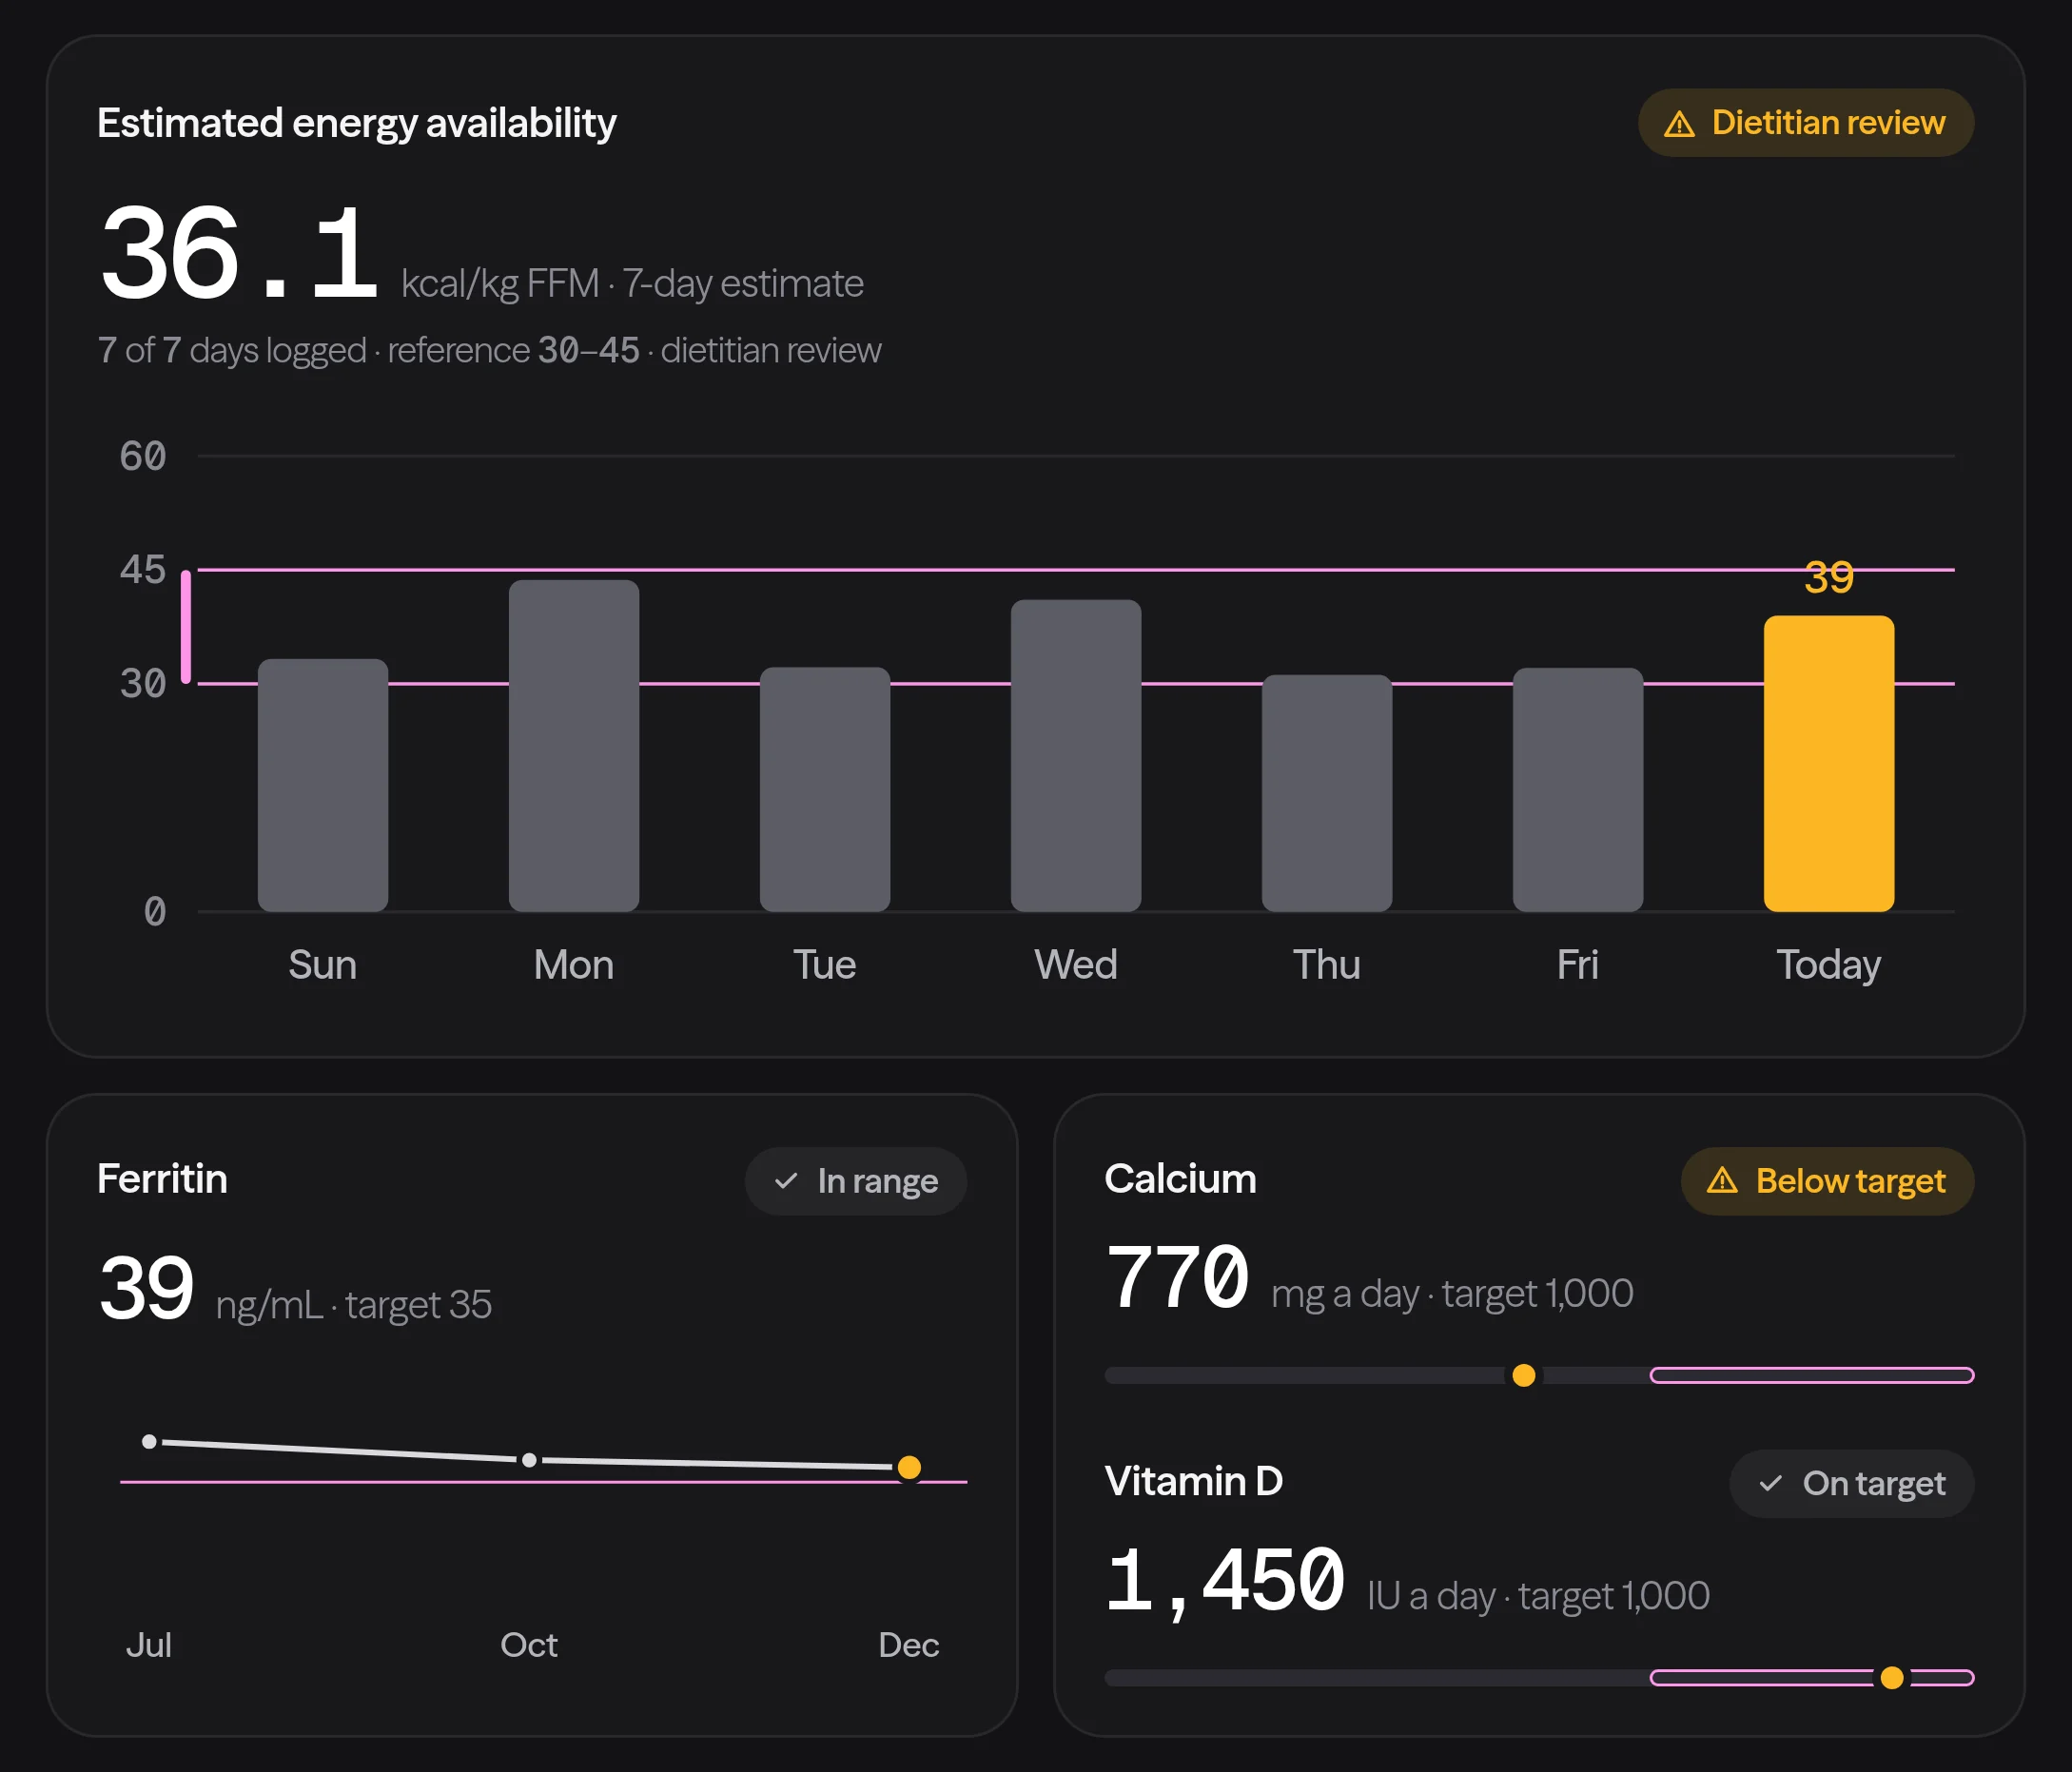The width and height of the screenshot is (2072, 1772).
Task: Click the Oct label on ferritin chart
Action: click(x=529, y=1645)
